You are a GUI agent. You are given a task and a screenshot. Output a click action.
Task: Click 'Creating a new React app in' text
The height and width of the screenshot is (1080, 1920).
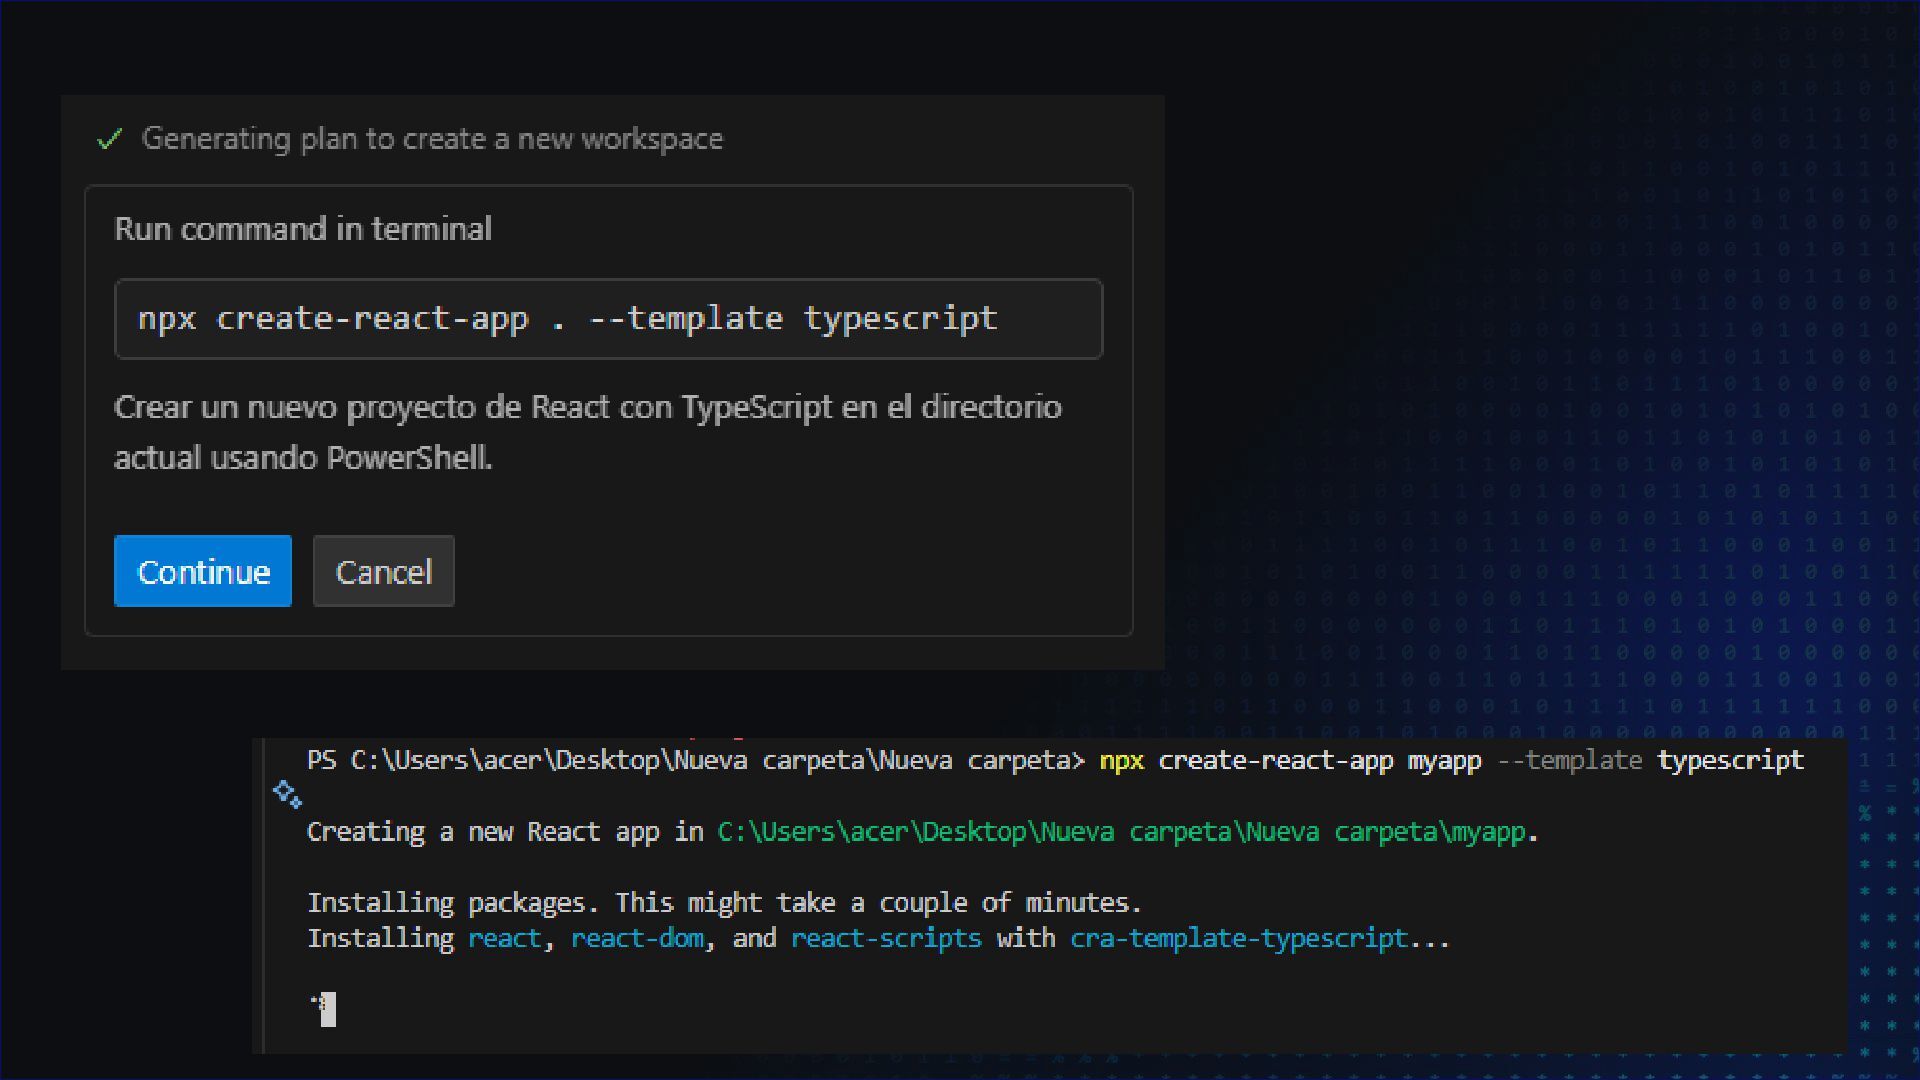point(505,832)
